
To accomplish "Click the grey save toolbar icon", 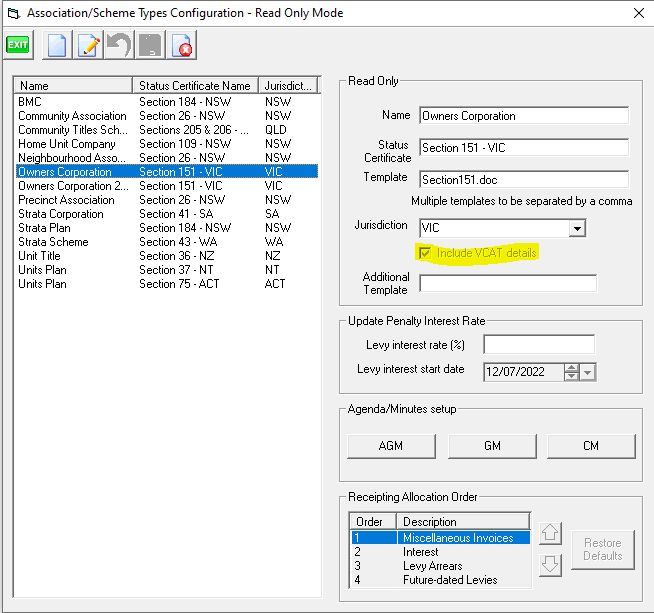I will [150, 45].
